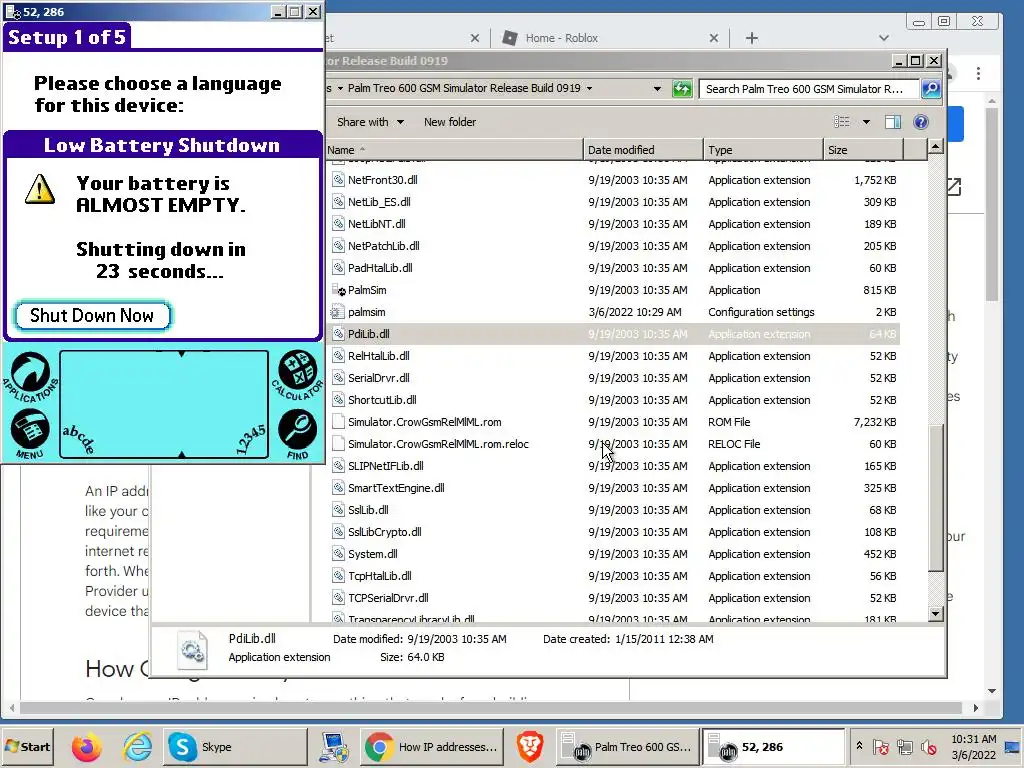Open a new browser tab with plus button
The image size is (1024, 768).
pos(752,38)
